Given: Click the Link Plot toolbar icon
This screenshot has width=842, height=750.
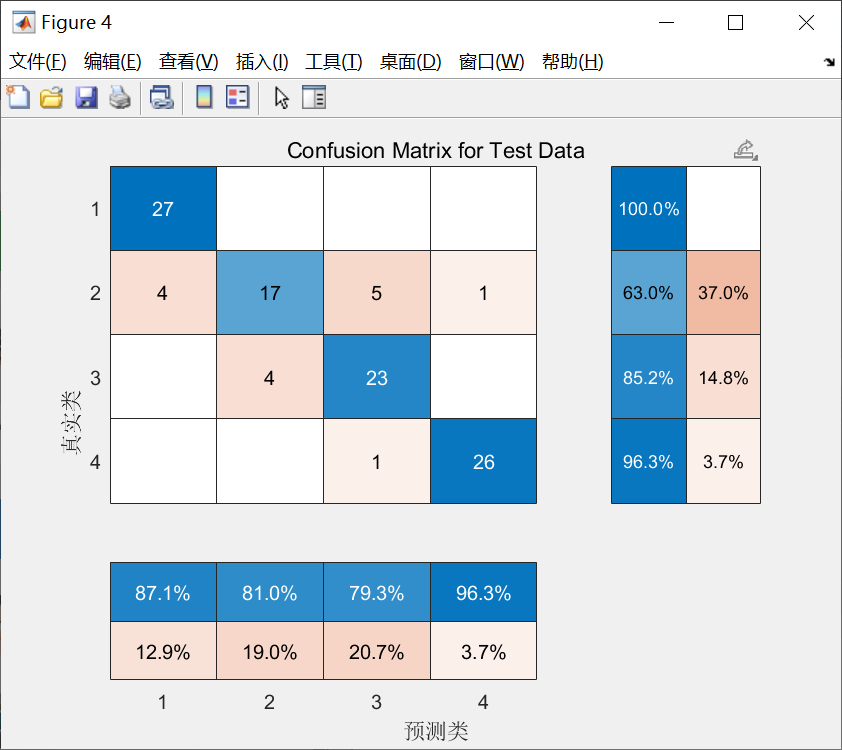Looking at the screenshot, I should (161, 97).
